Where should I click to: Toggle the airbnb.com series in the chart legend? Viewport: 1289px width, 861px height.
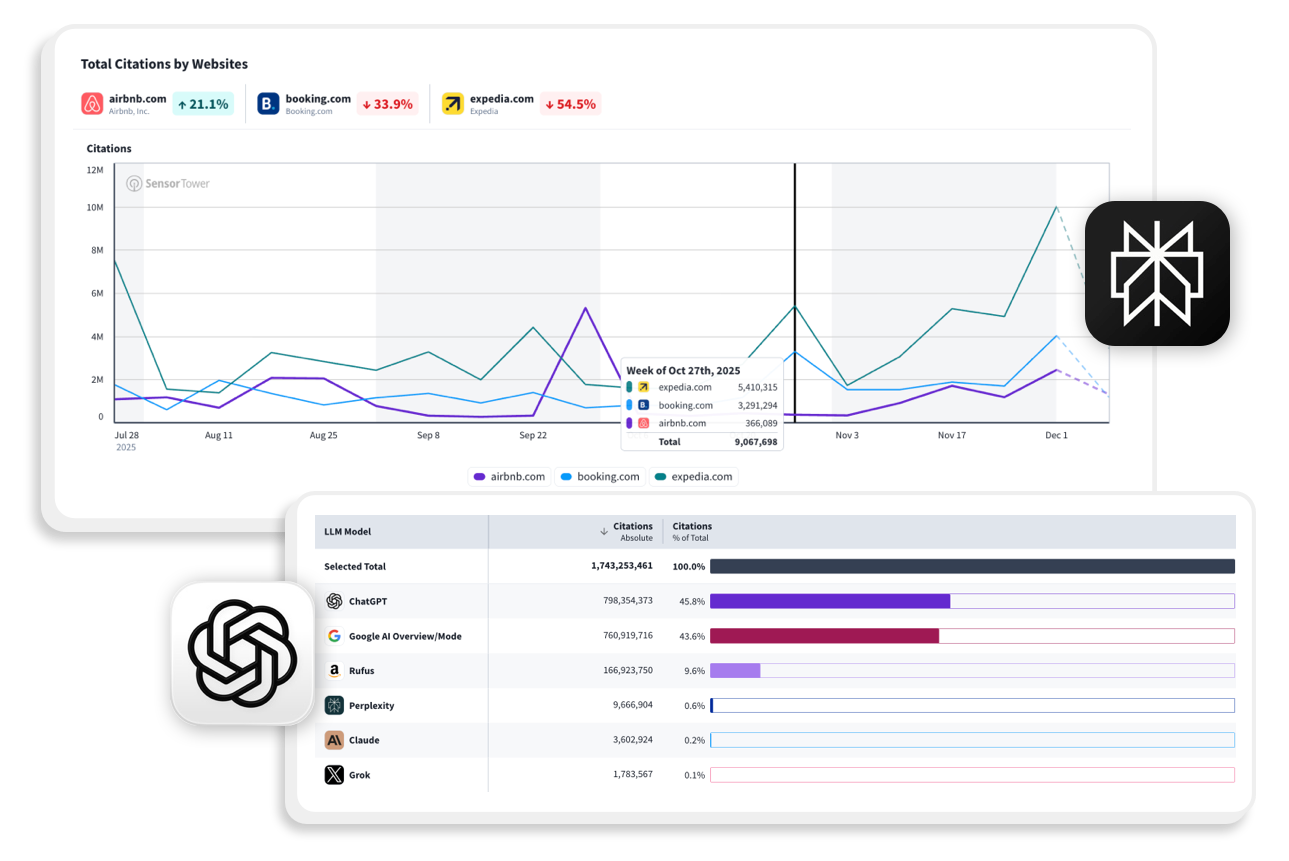coord(510,477)
